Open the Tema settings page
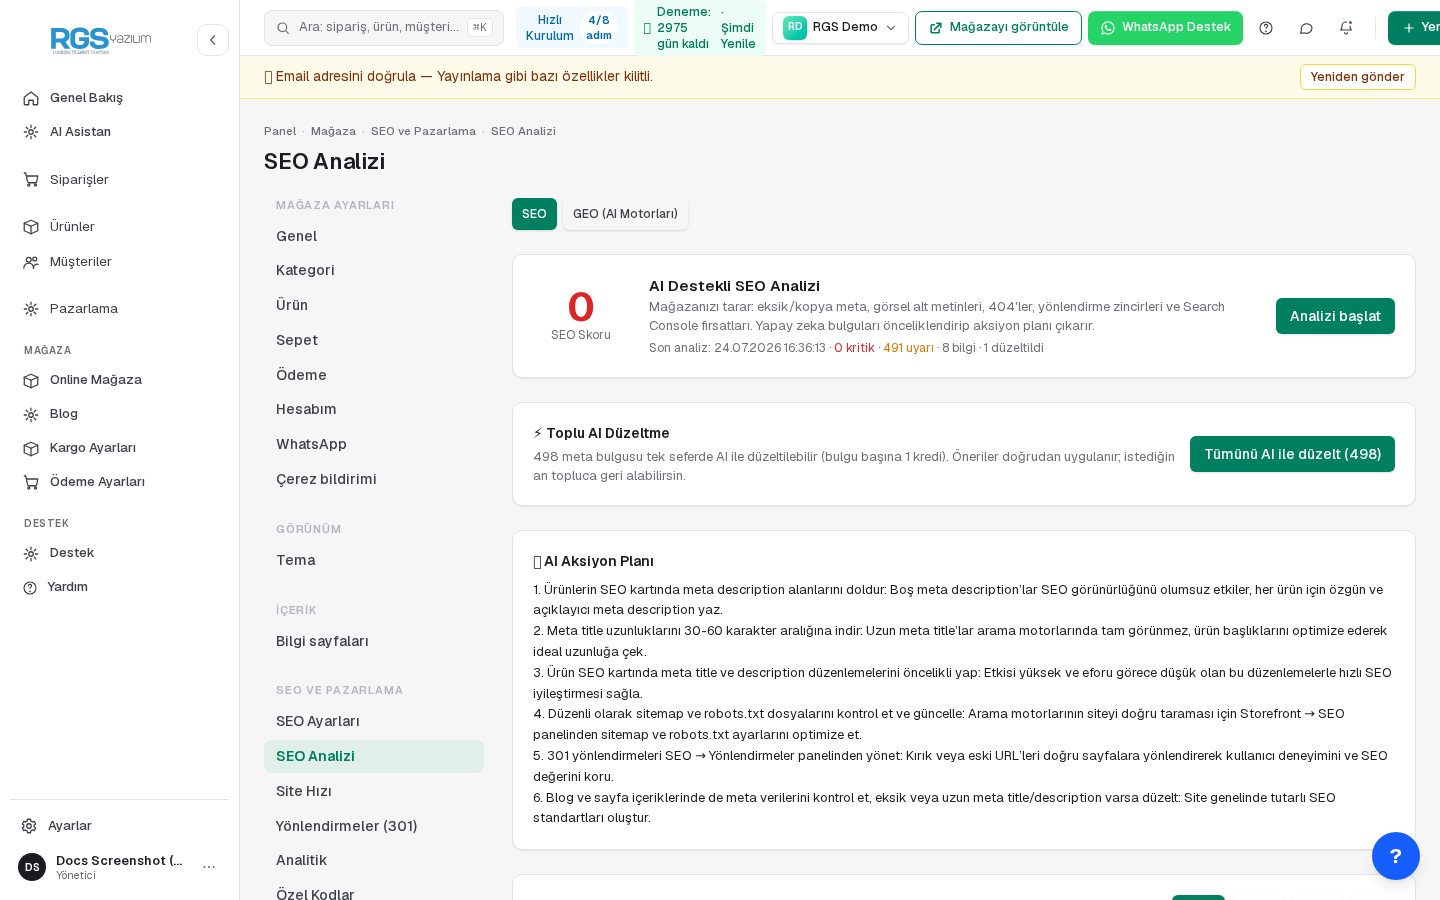 [374, 560]
